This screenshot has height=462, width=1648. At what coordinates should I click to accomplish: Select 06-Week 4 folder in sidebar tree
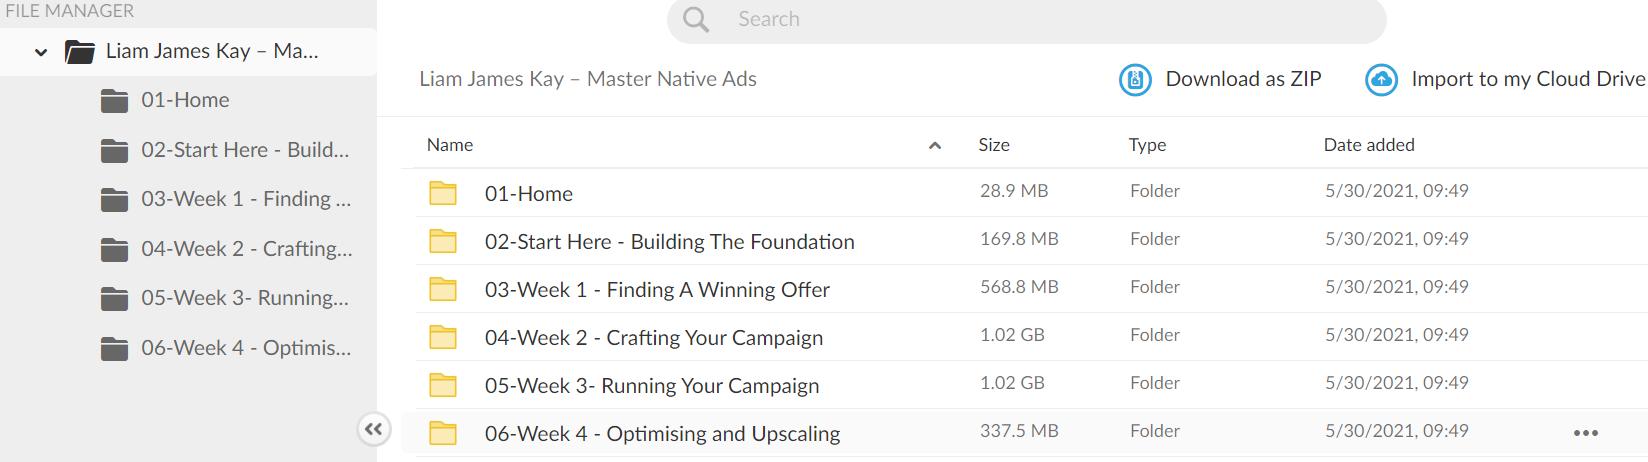point(246,348)
